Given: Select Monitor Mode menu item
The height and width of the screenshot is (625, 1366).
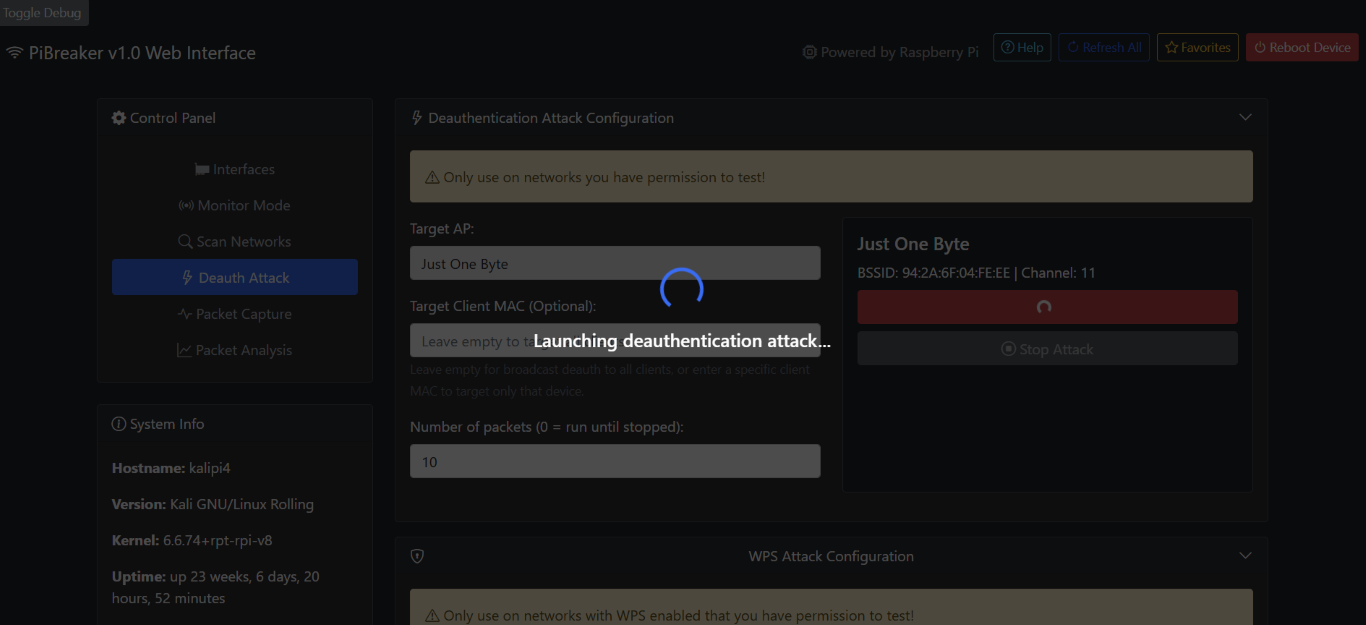Looking at the screenshot, I should pos(235,205).
